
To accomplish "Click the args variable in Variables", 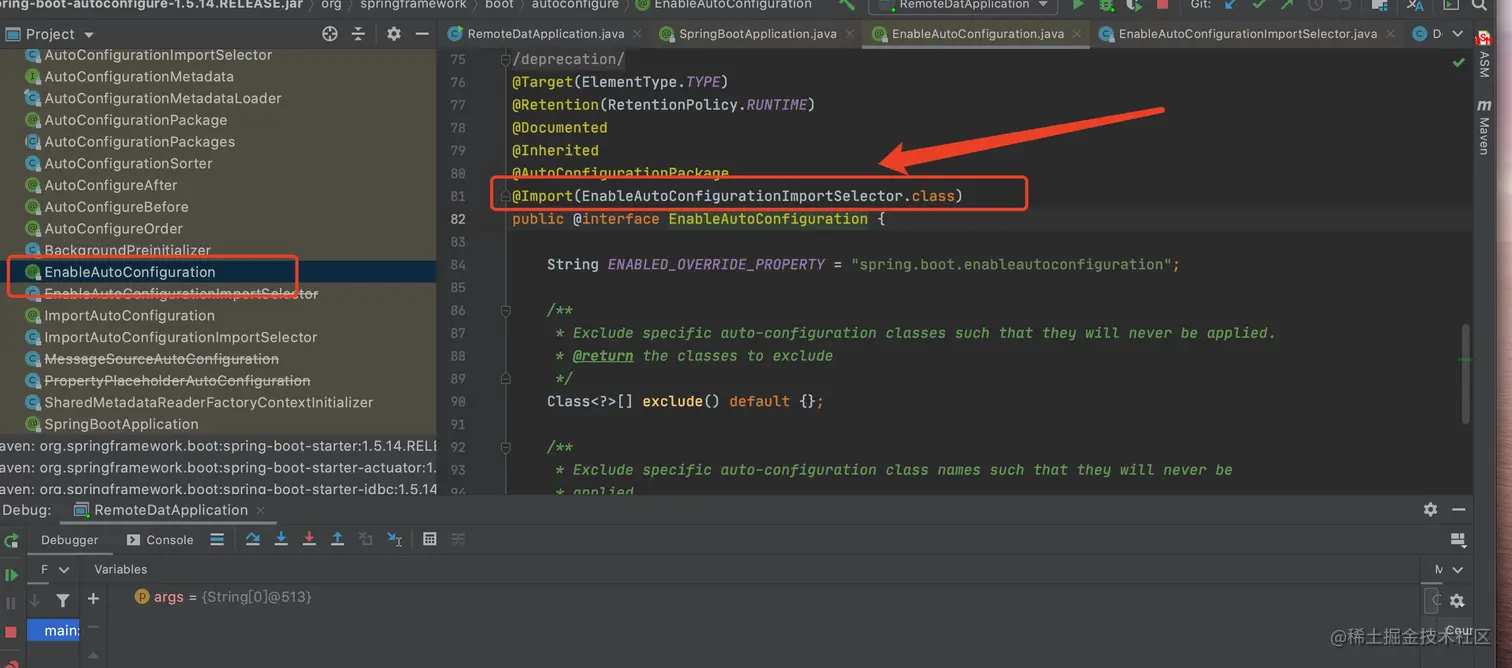I will [223, 597].
